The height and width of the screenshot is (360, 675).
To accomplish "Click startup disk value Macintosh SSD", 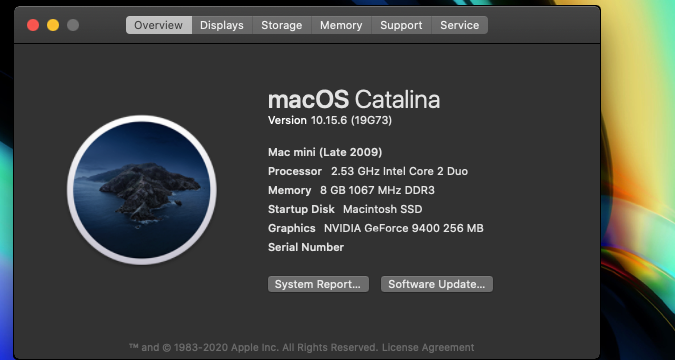I will click(382, 209).
